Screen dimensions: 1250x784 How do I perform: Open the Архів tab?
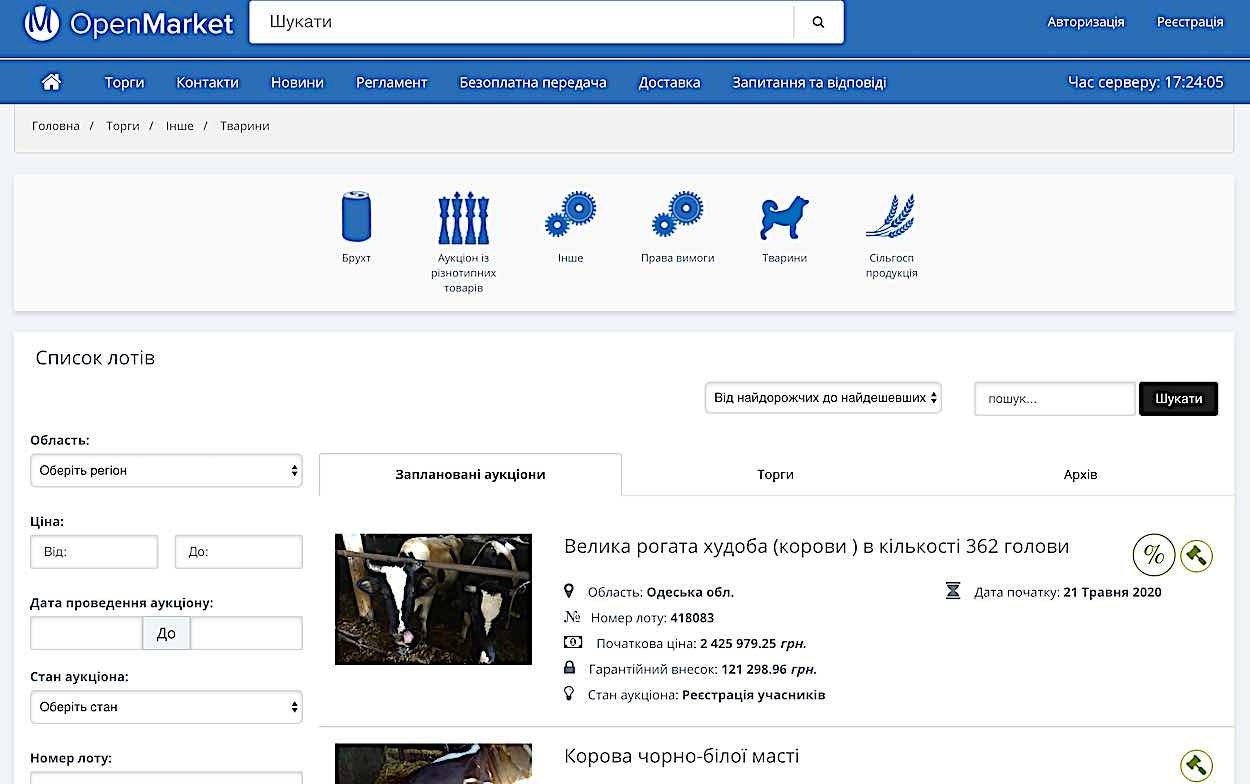point(1081,474)
